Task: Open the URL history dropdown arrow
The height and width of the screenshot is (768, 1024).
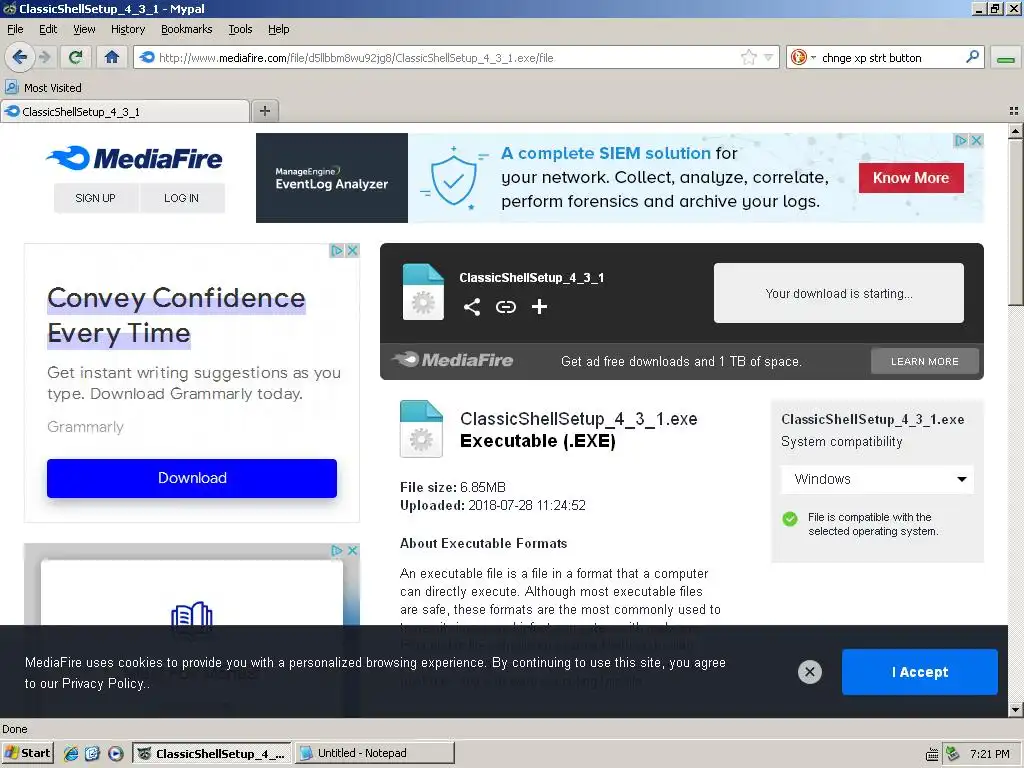Action: point(769,57)
